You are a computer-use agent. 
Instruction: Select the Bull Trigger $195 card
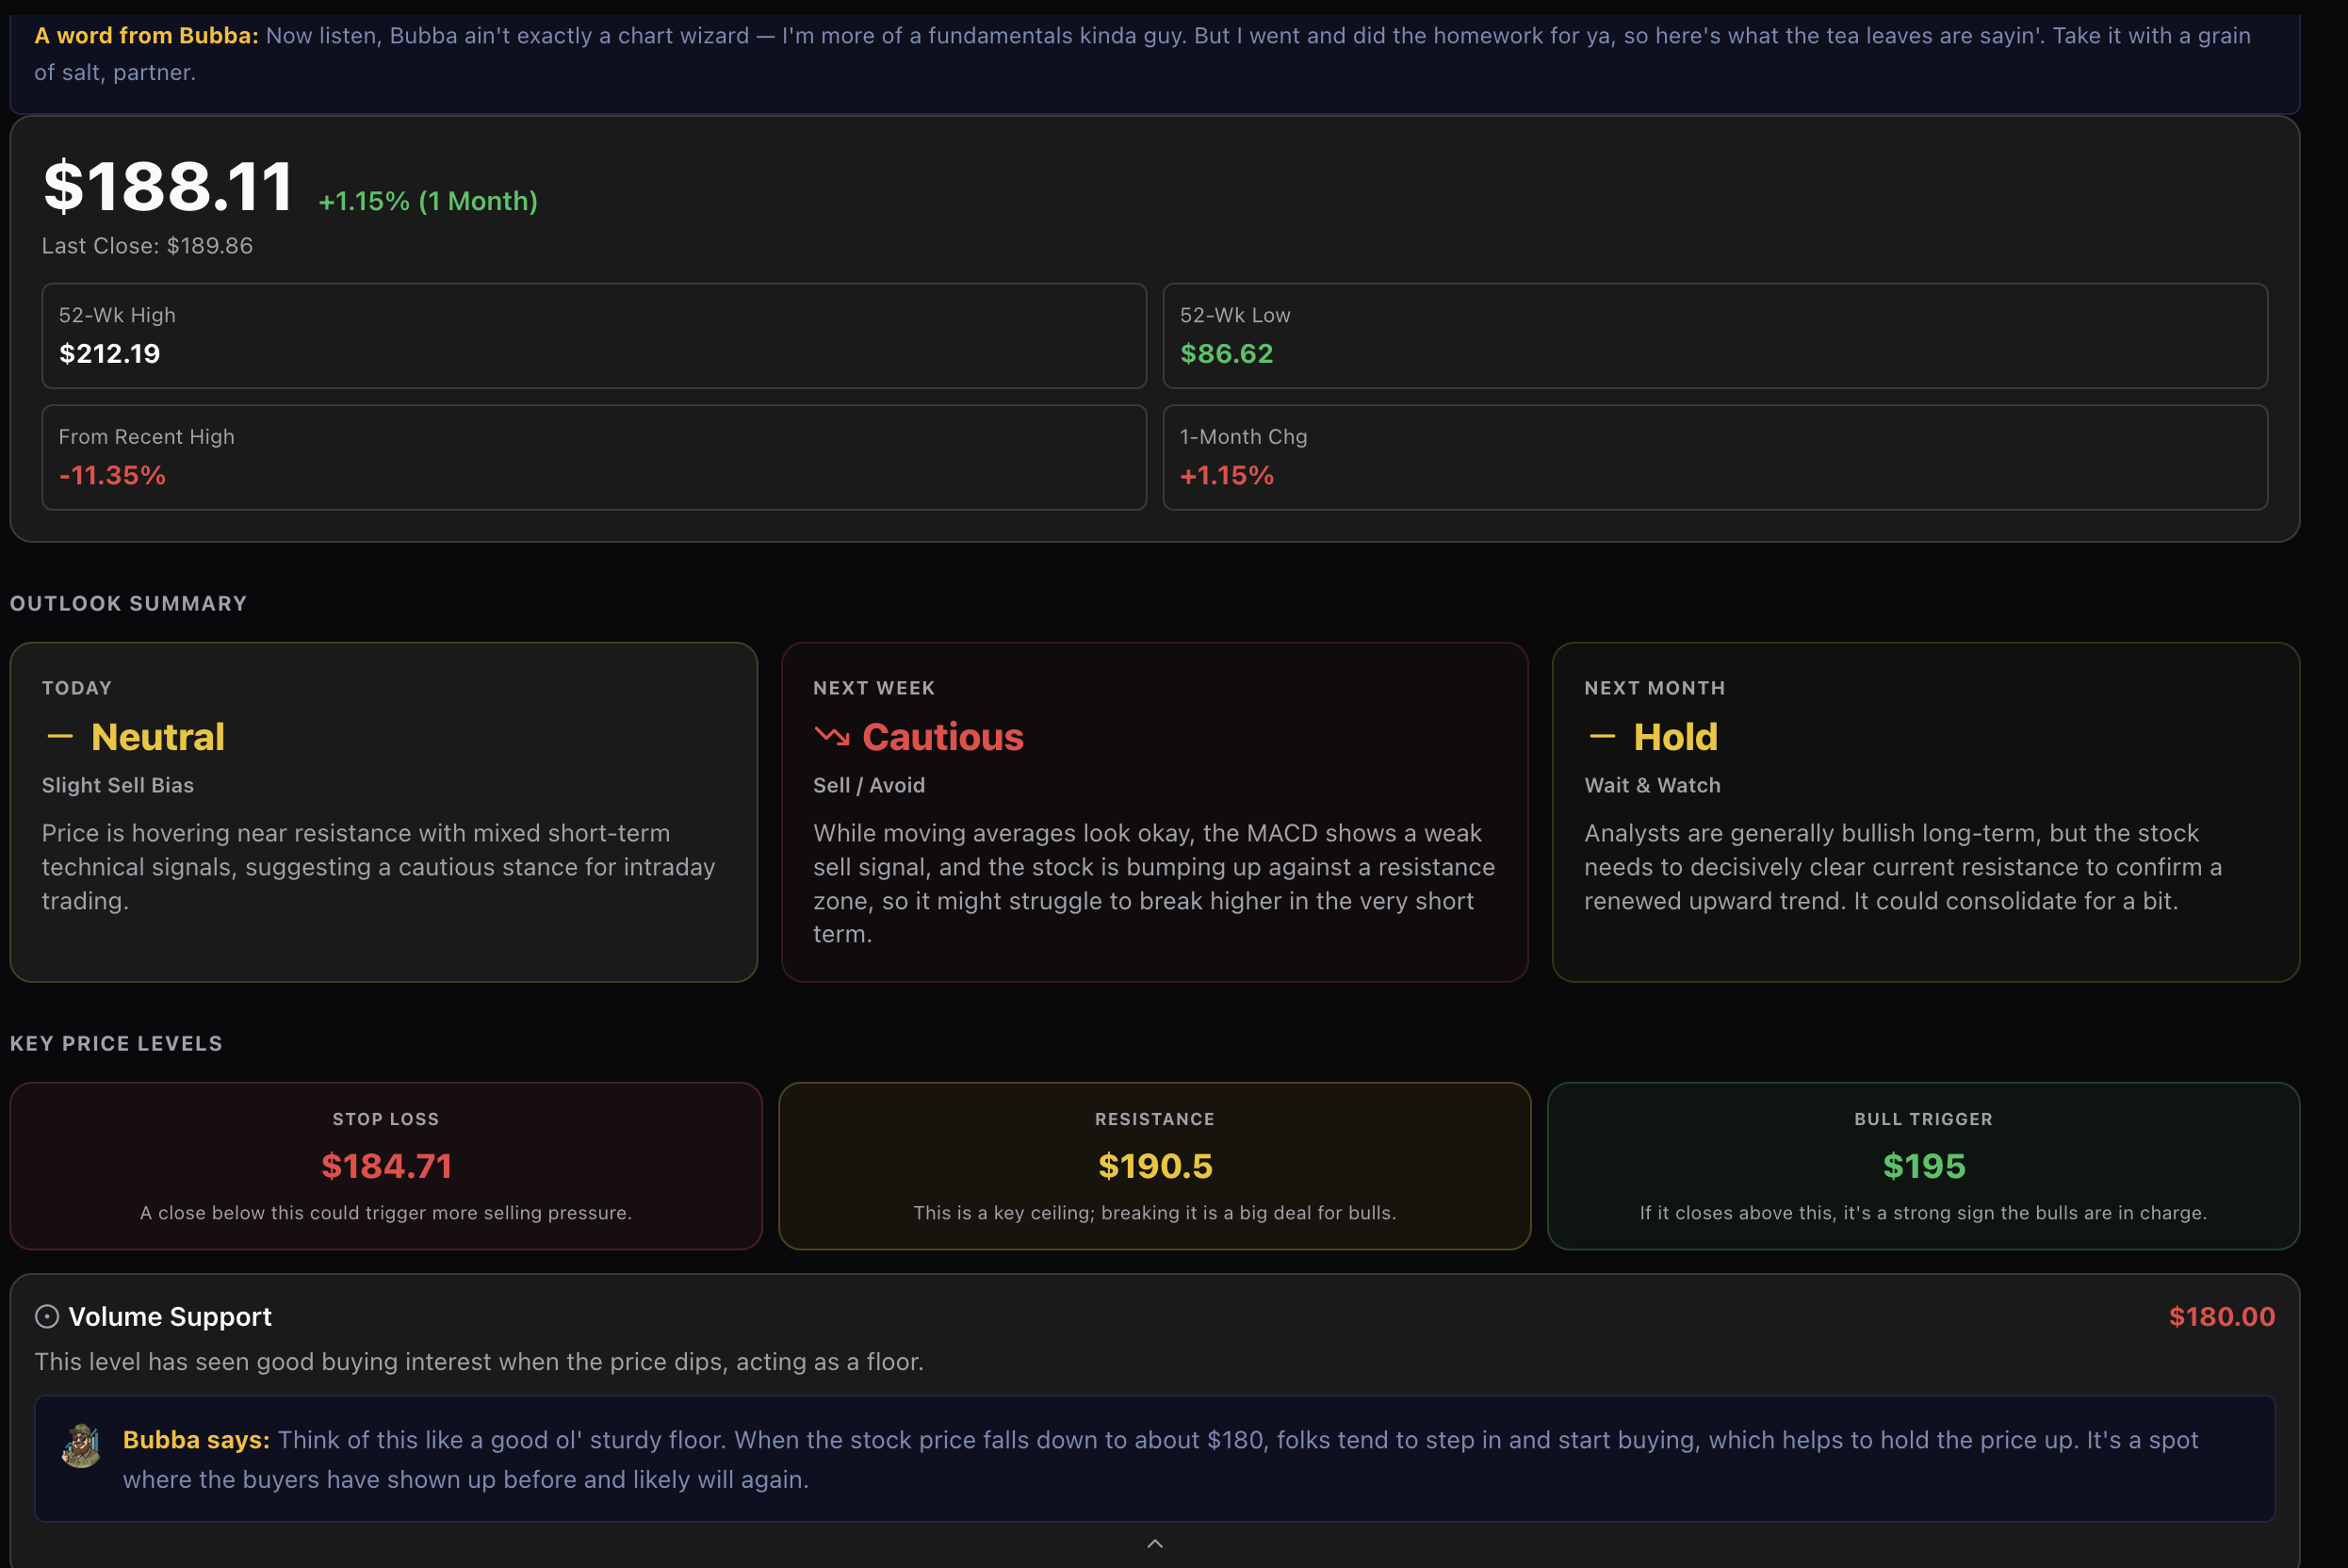(x=1923, y=1165)
